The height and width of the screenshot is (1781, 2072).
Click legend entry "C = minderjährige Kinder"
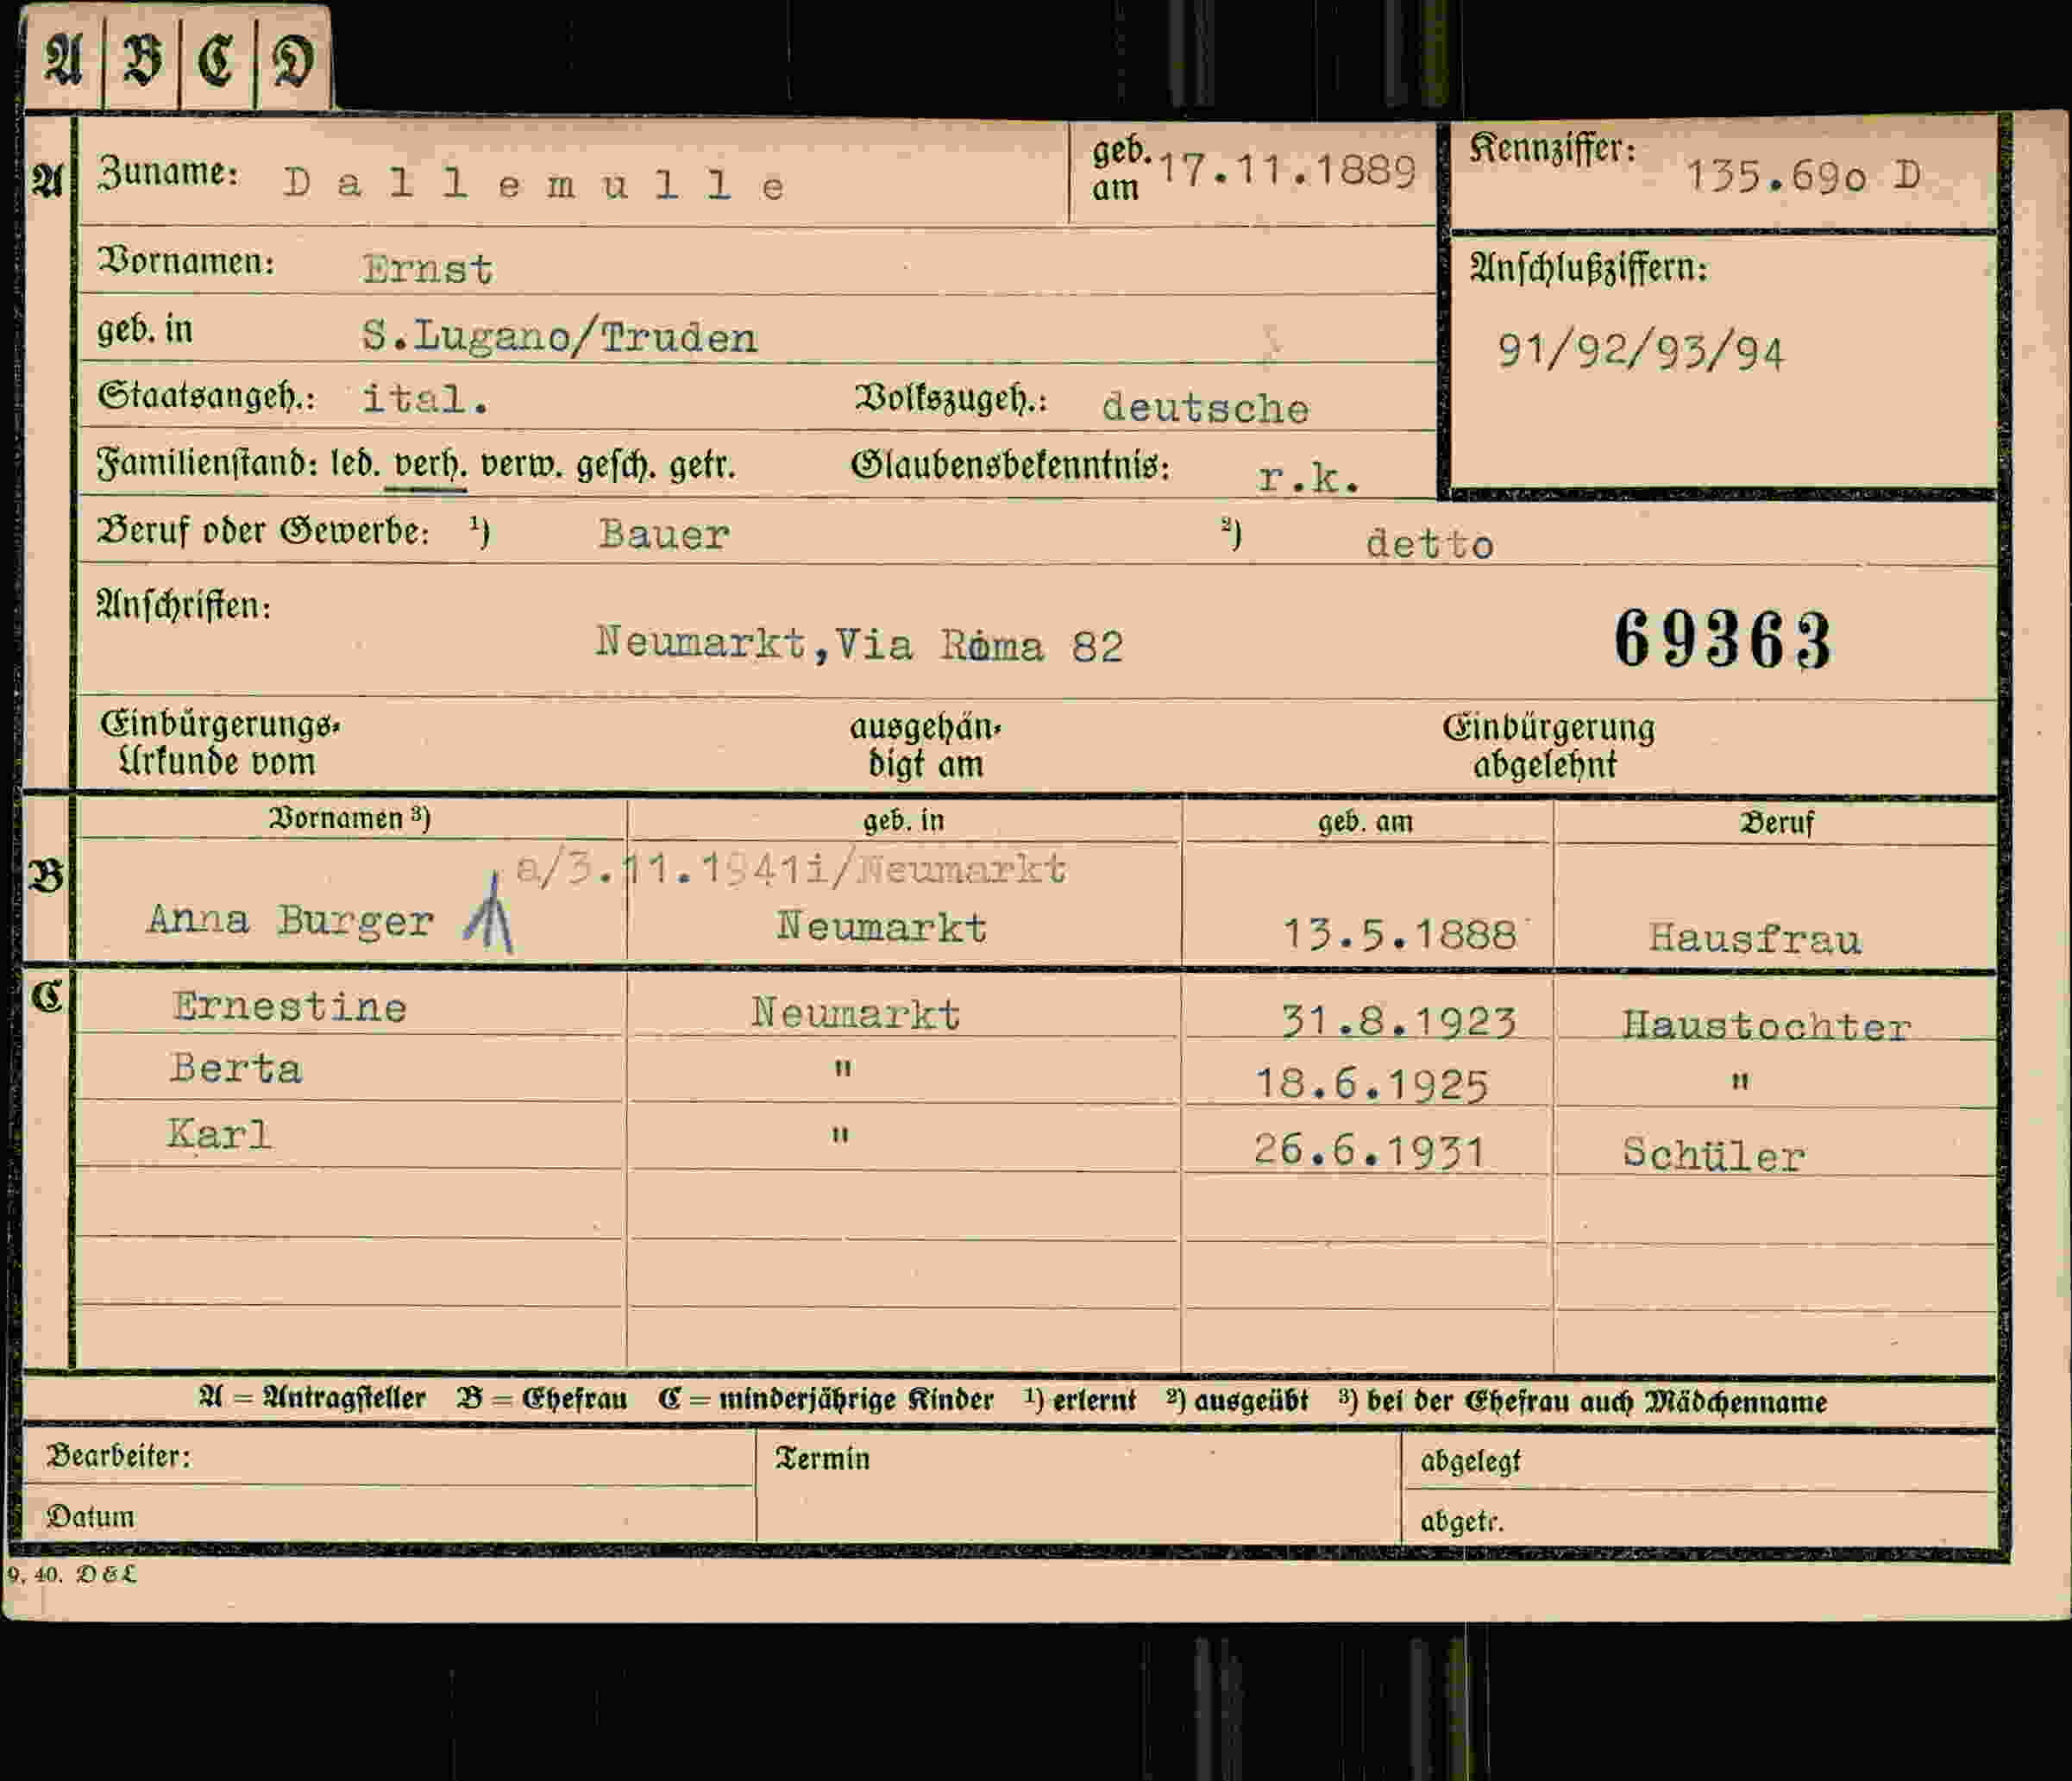(826, 1399)
